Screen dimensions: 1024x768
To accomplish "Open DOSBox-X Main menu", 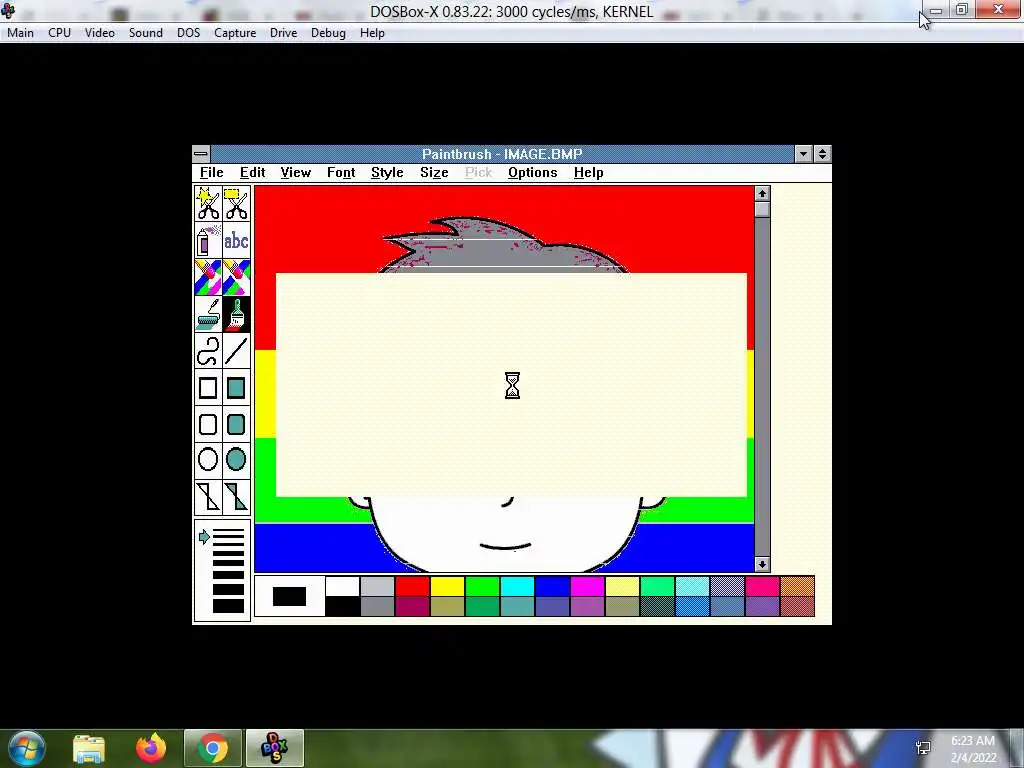I will coord(20,33).
